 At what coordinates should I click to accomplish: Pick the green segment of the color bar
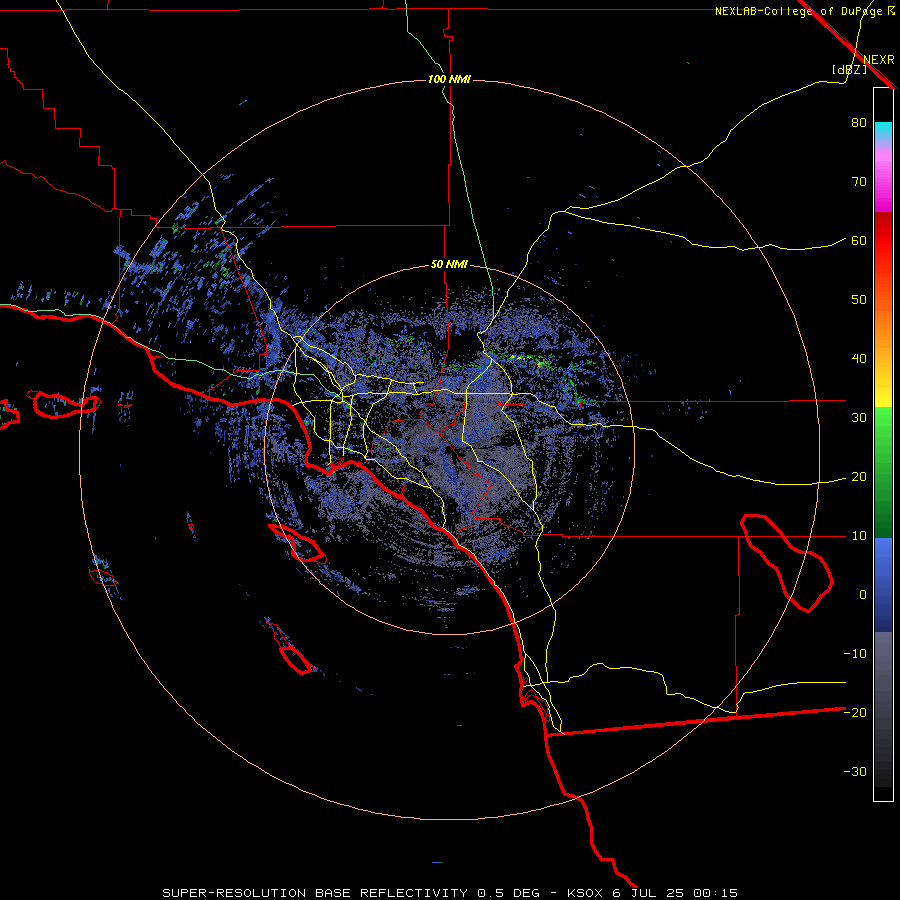[883, 472]
